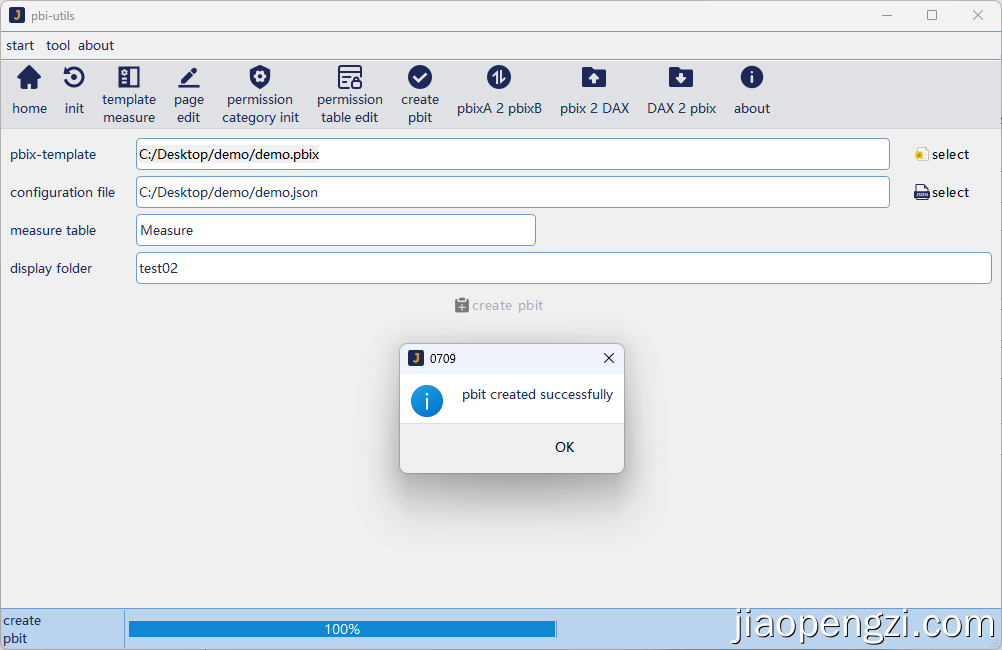Click the 'configuration file' label
1002x650 pixels.
coord(63,192)
